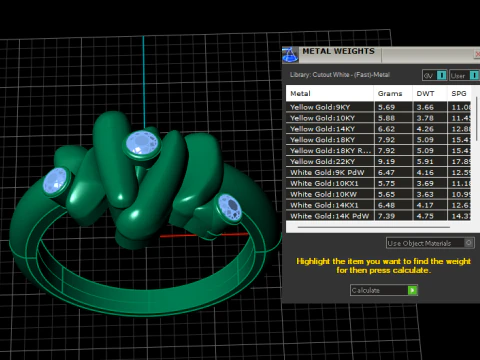Sort by the DWT column header
The image size is (480, 360).
[x=430, y=94]
